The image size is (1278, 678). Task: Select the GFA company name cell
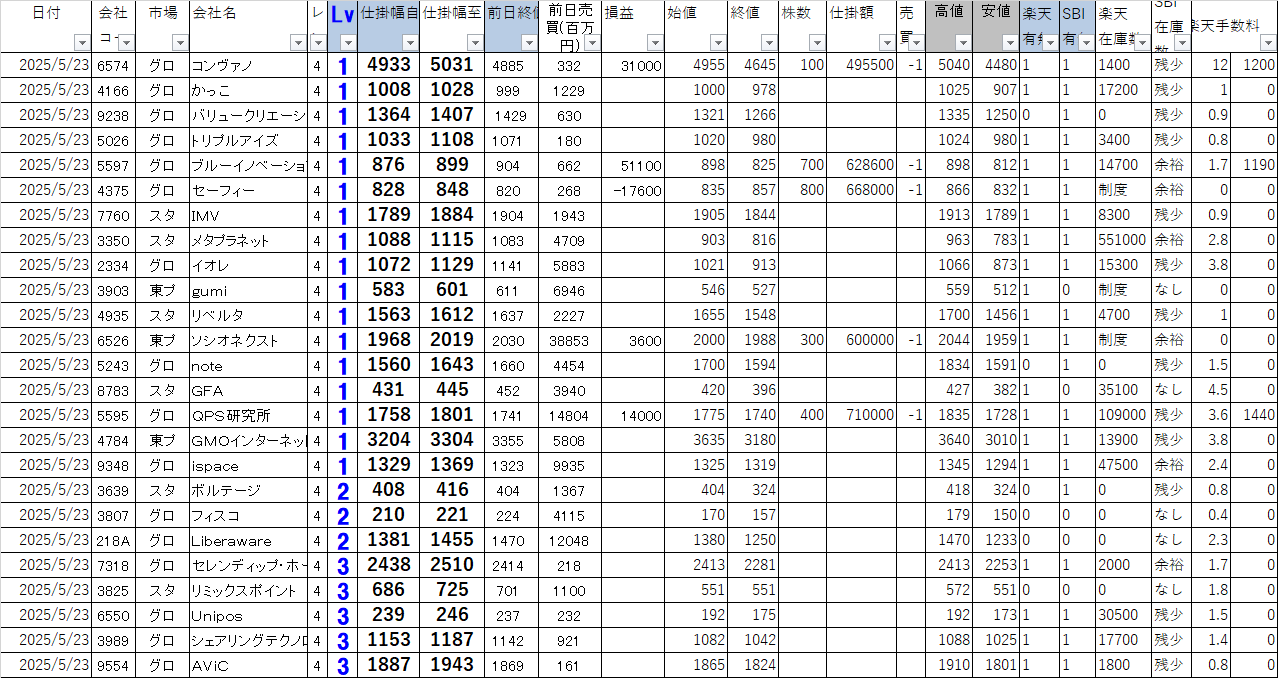(x=248, y=390)
